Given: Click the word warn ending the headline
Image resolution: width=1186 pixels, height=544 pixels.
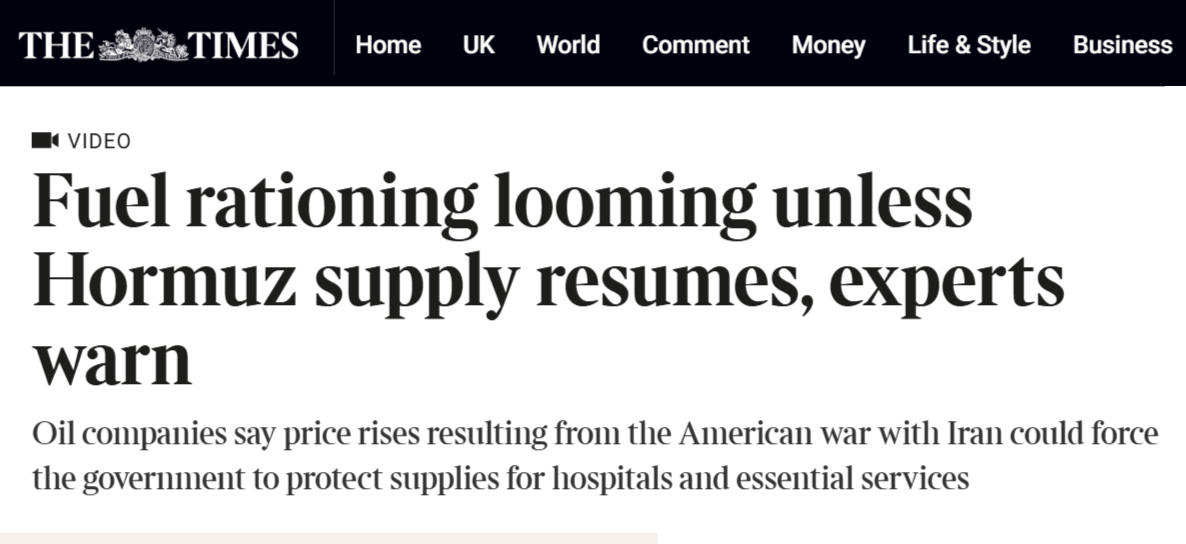Looking at the screenshot, I should 112,362.
